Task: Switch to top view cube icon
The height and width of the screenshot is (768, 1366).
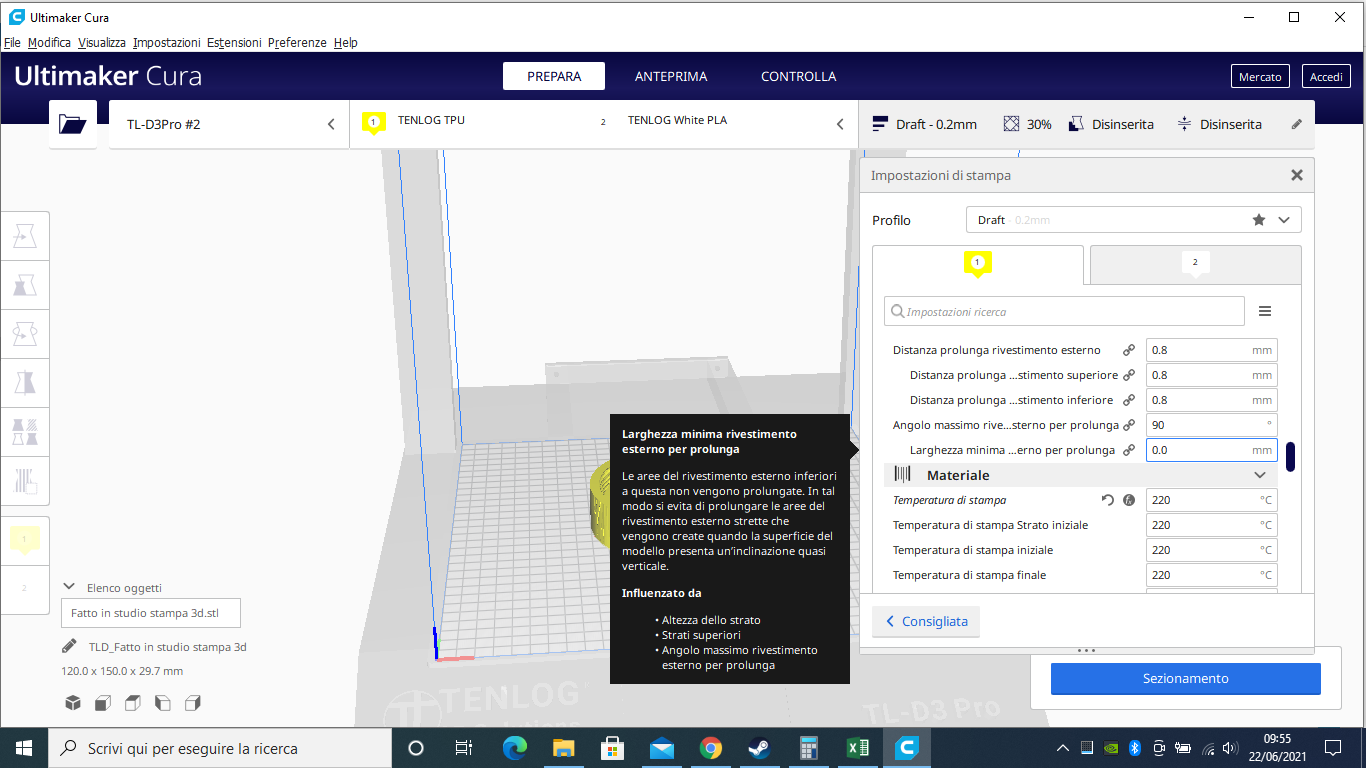Action: click(132, 703)
